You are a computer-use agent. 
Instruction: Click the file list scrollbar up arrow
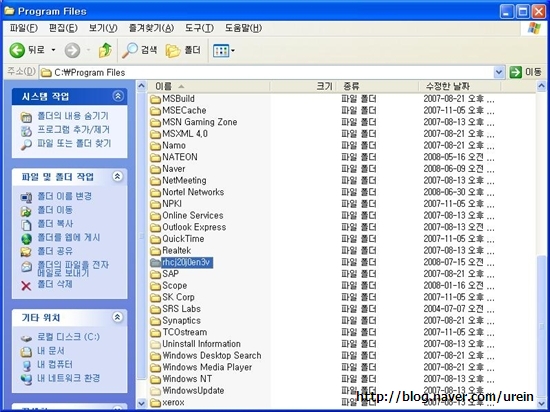pyautogui.click(x=541, y=86)
